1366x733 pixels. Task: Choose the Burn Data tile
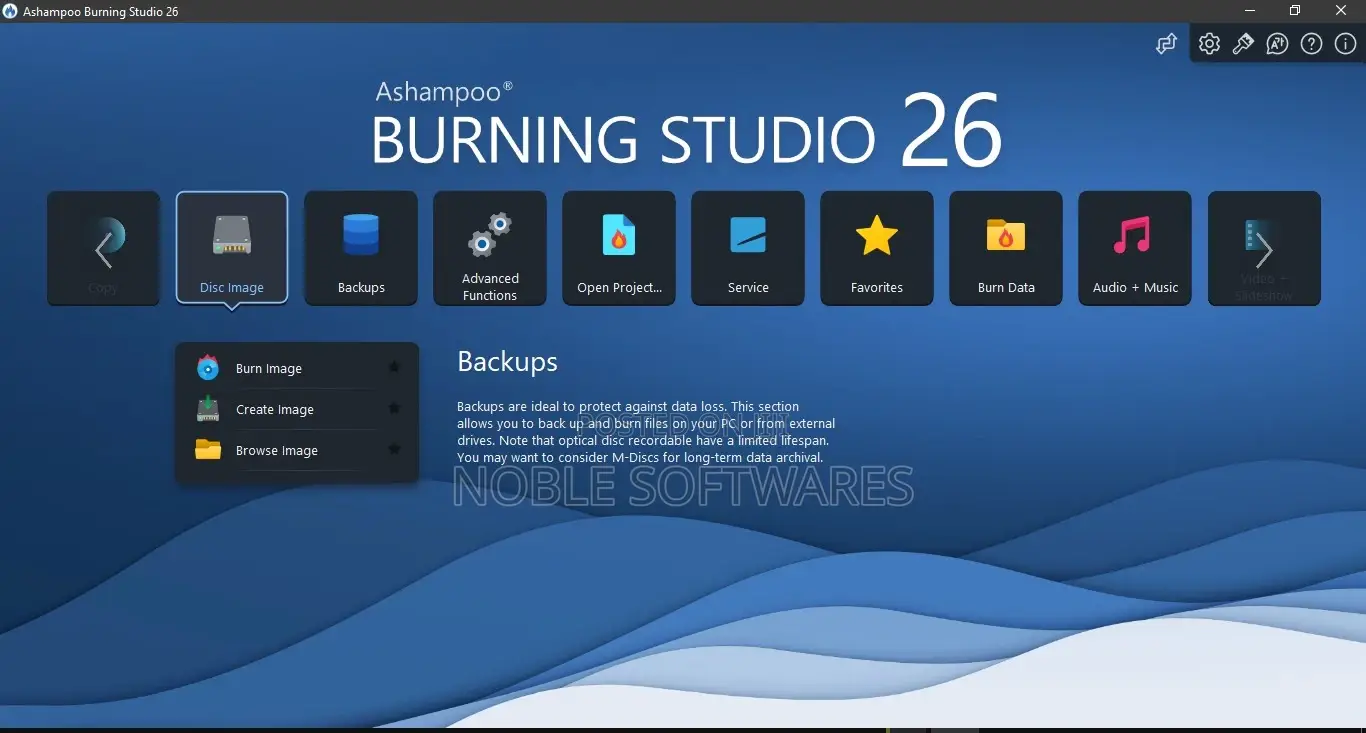pyautogui.click(x=1006, y=248)
